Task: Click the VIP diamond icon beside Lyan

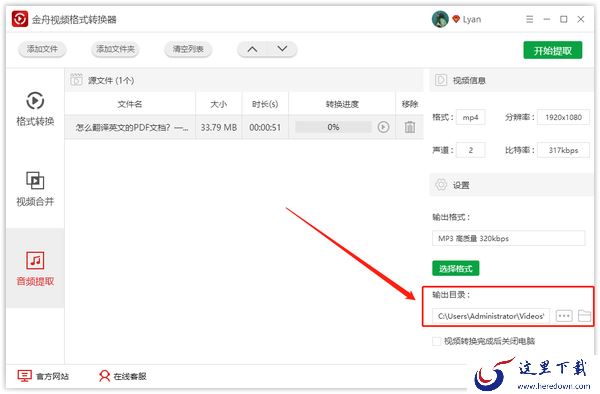Action: coord(456,19)
